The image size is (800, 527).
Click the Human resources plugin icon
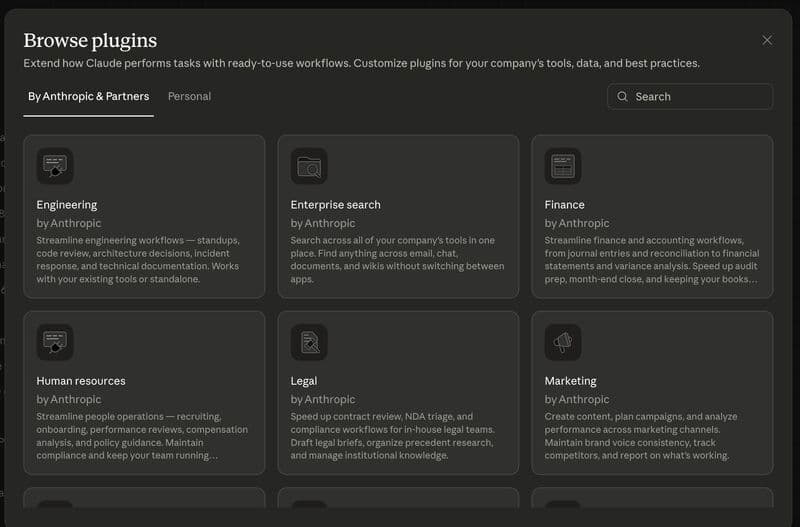point(55,342)
